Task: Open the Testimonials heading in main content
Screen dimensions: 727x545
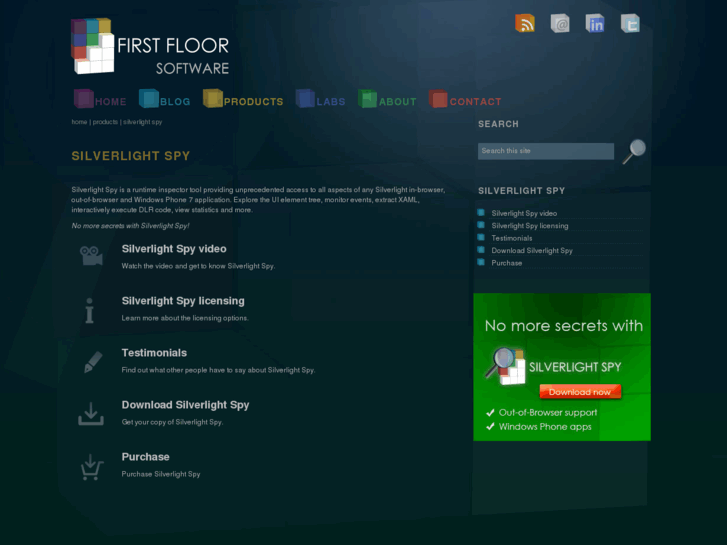Action: click(x=154, y=353)
